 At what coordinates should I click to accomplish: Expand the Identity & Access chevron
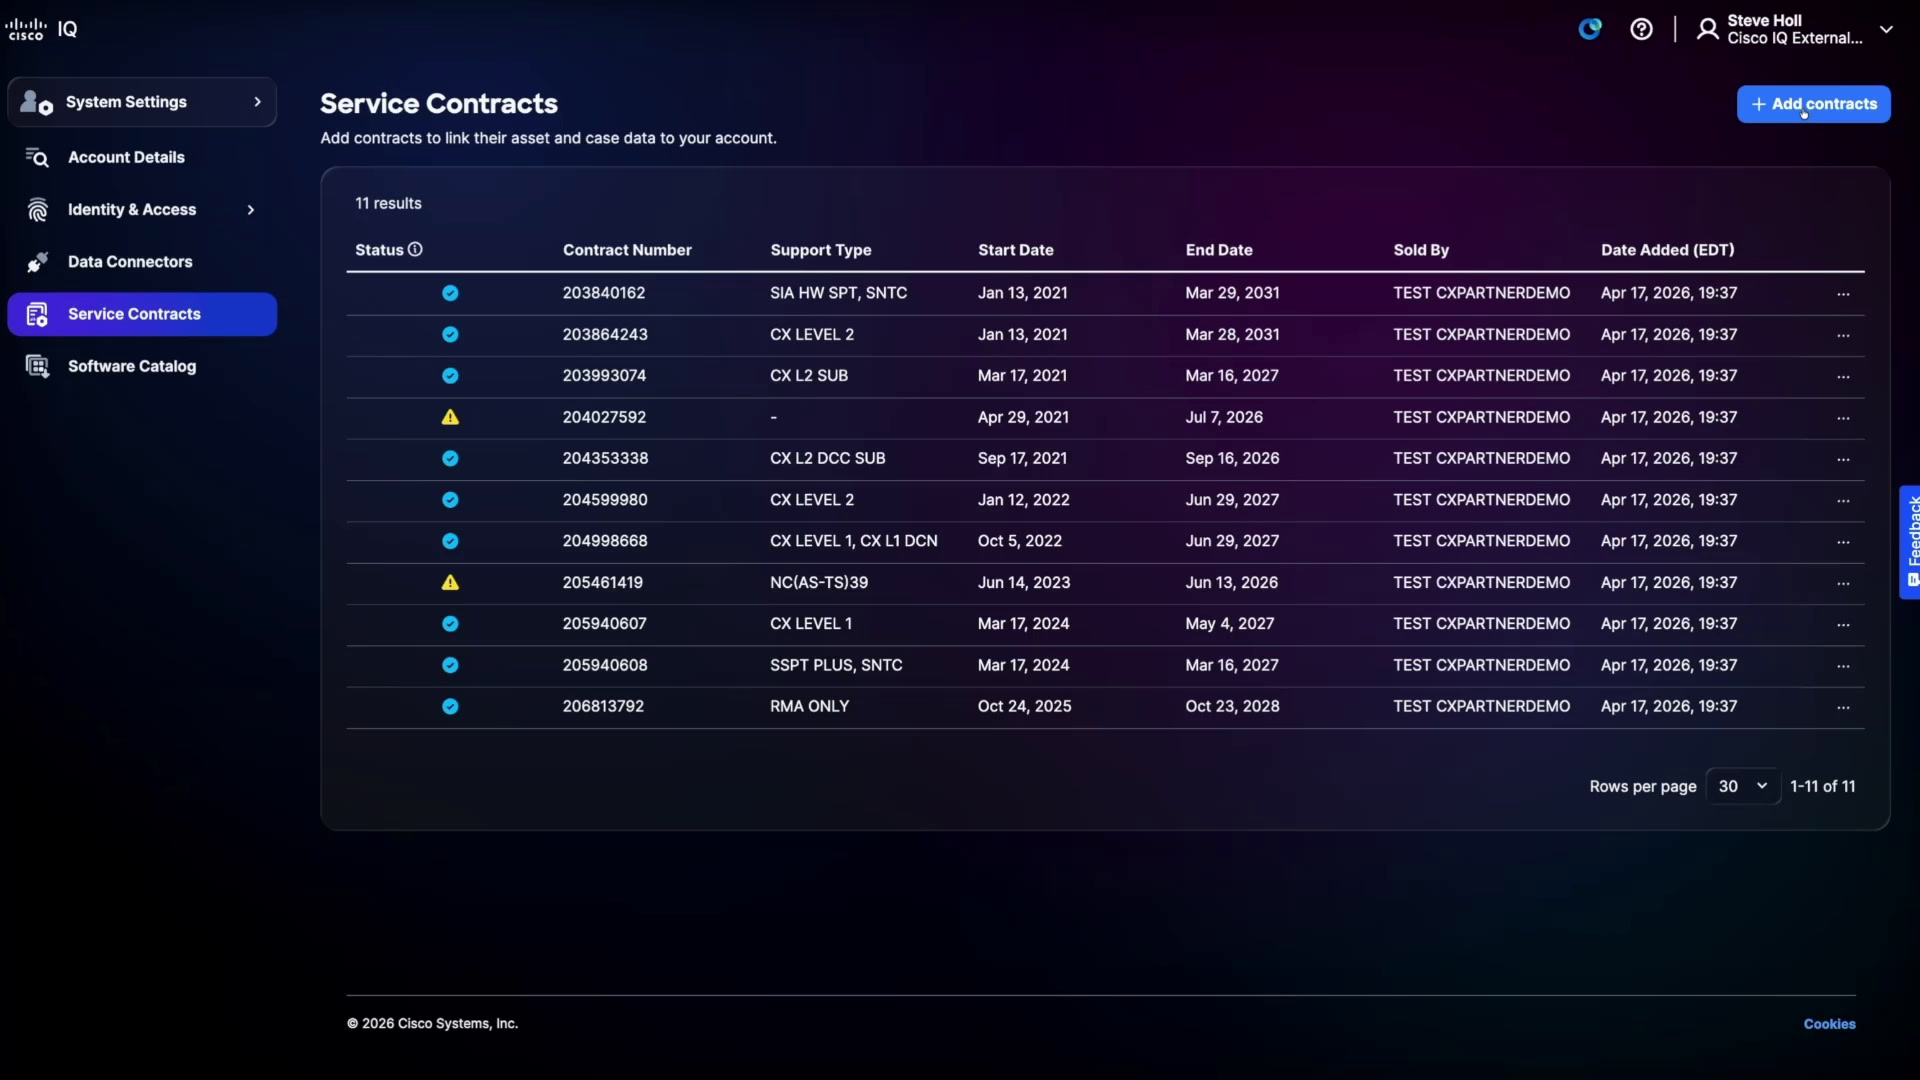click(250, 210)
